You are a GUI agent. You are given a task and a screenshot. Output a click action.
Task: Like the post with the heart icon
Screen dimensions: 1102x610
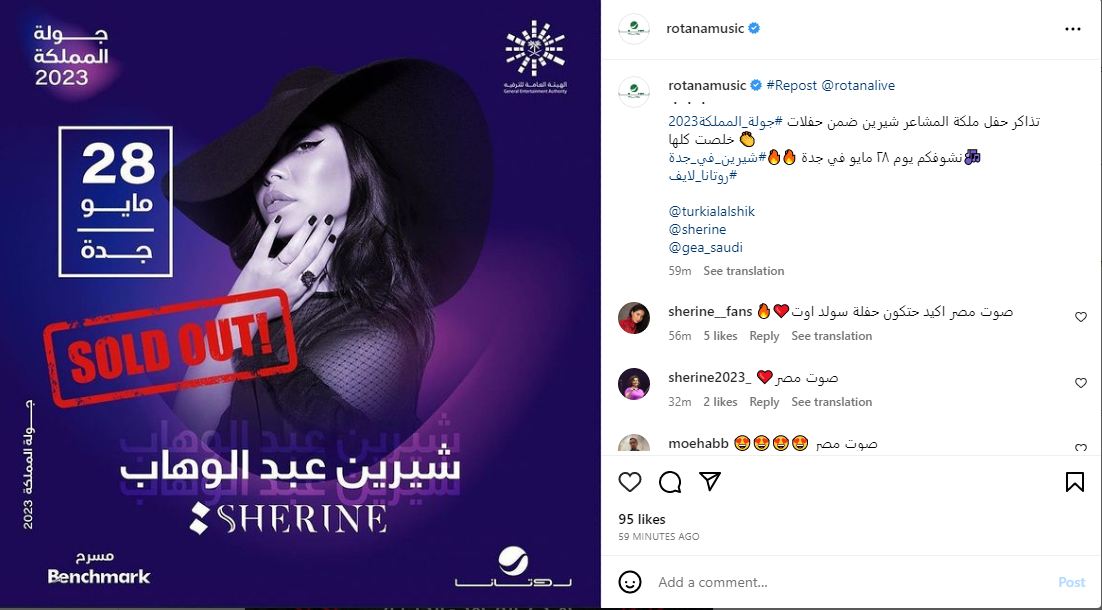(630, 482)
